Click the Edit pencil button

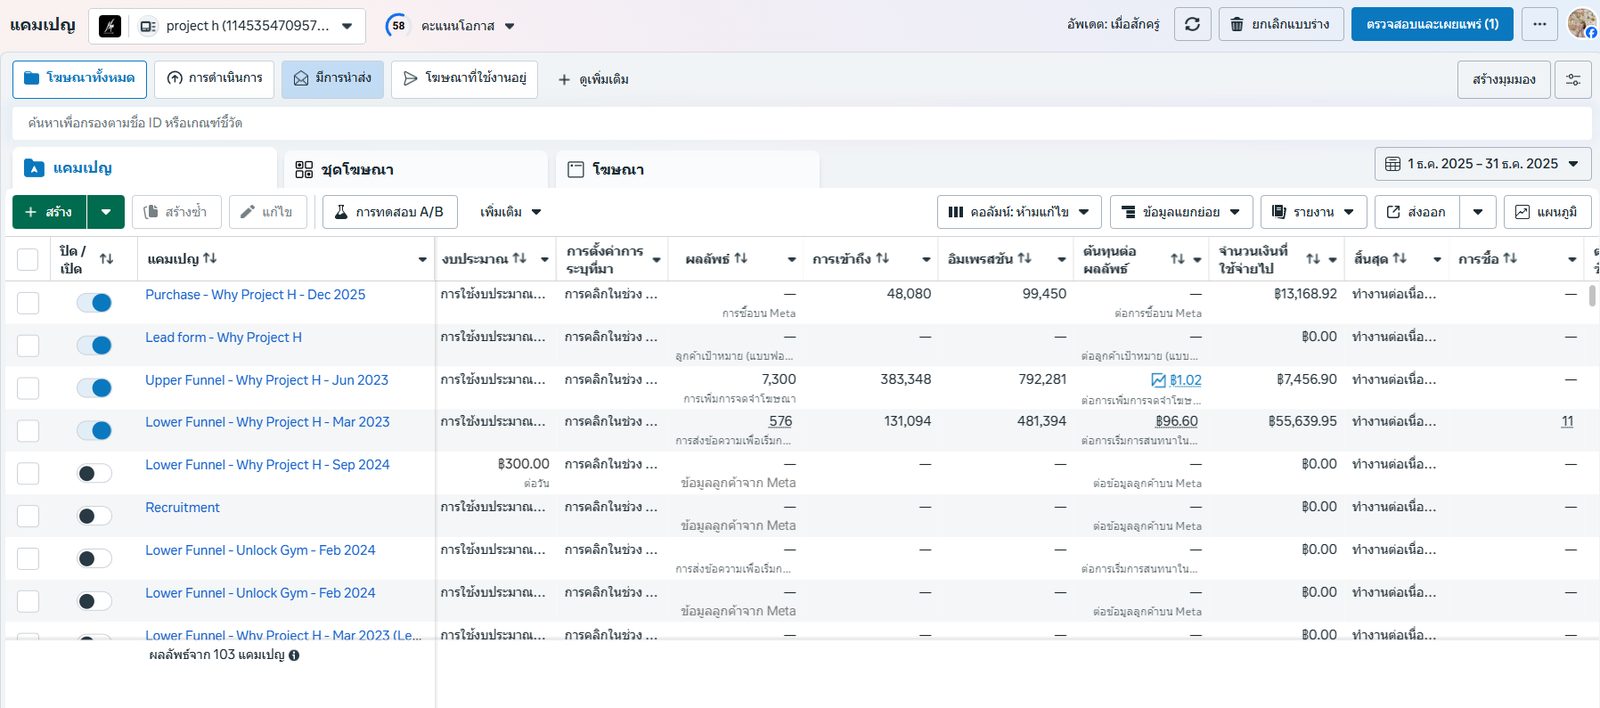267,212
